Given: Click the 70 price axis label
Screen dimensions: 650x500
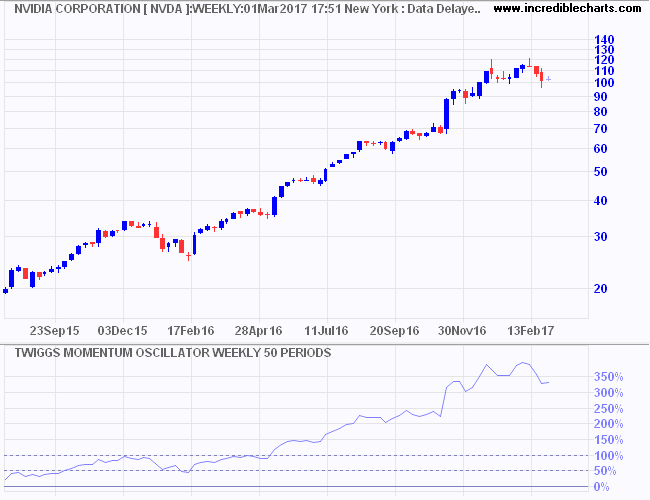Looking at the screenshot, I should coord(601,129).
